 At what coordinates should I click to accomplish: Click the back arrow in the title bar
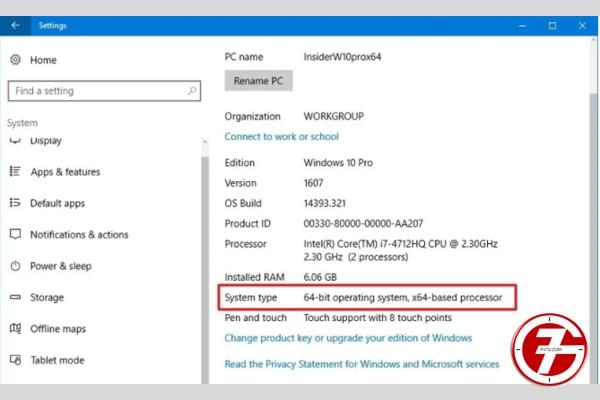(15, 25)
